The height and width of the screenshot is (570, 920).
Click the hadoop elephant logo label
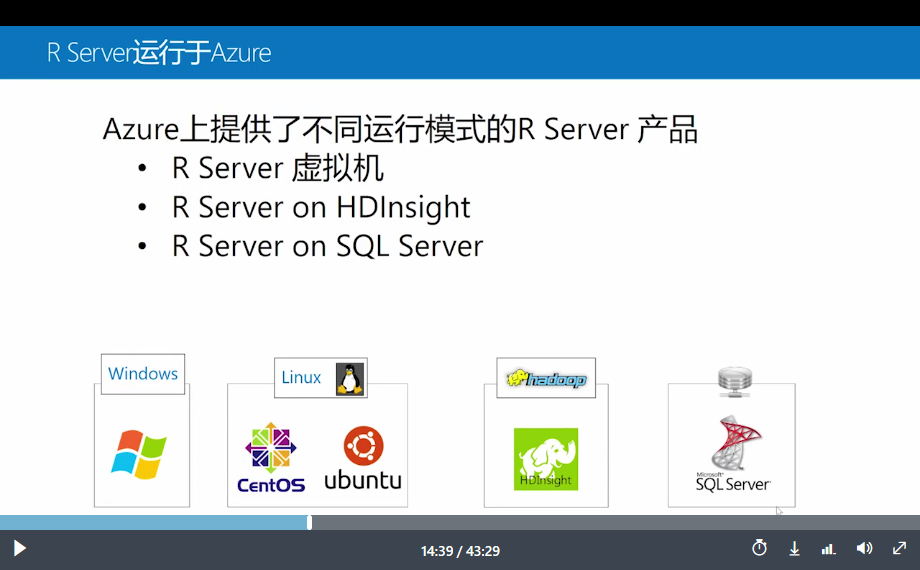tap(546, 379)
